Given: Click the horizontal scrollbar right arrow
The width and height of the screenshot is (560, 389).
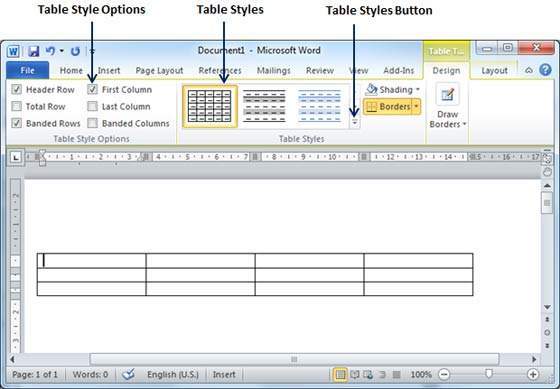Looking at the screenshot, I should tap(534, 359).
